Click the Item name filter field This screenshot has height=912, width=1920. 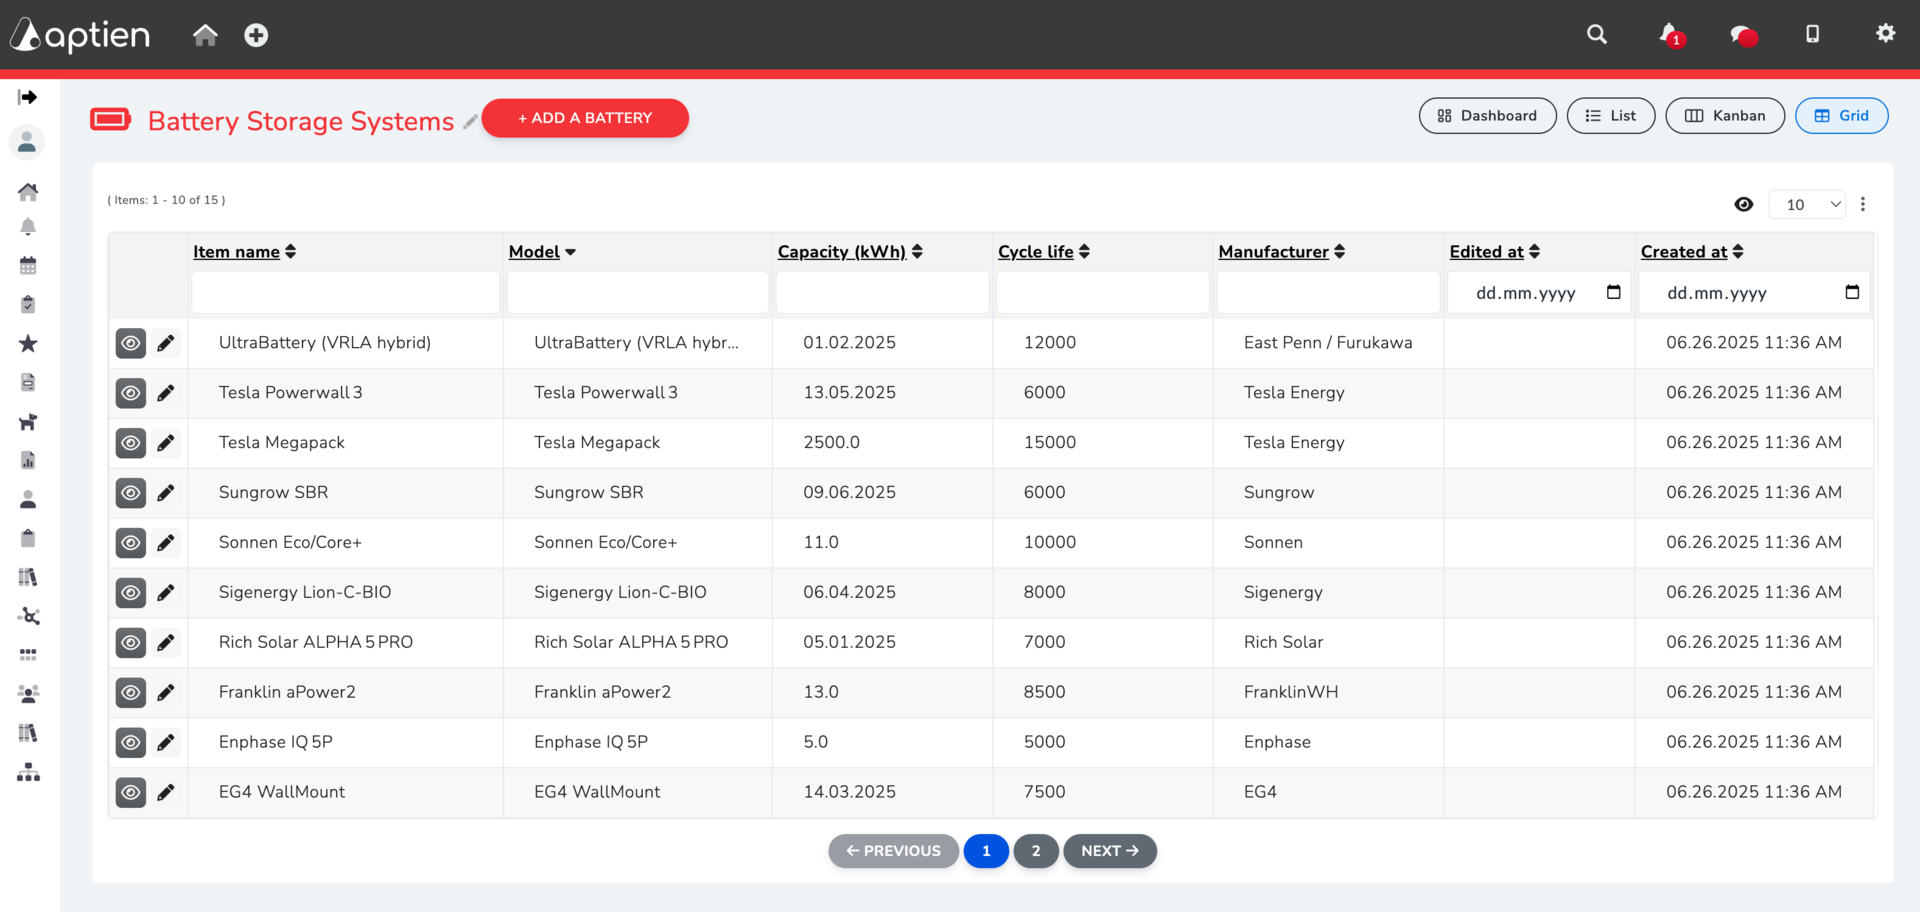pyautogui.click(x=345, y=292)
